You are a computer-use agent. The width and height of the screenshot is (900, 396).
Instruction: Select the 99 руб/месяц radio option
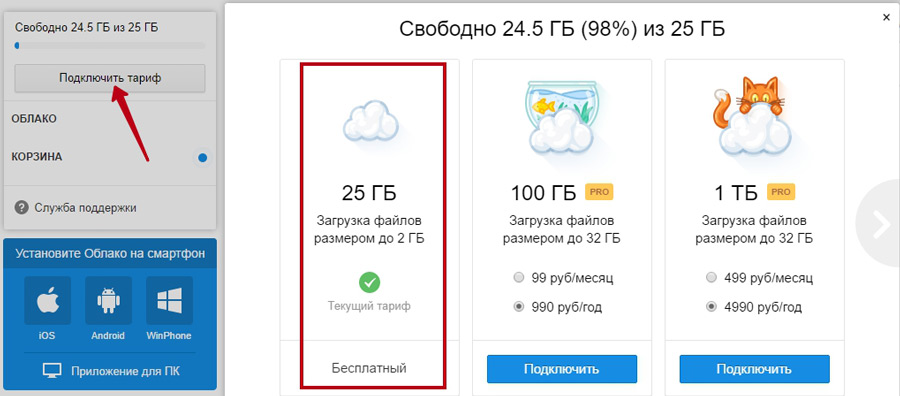519,278
